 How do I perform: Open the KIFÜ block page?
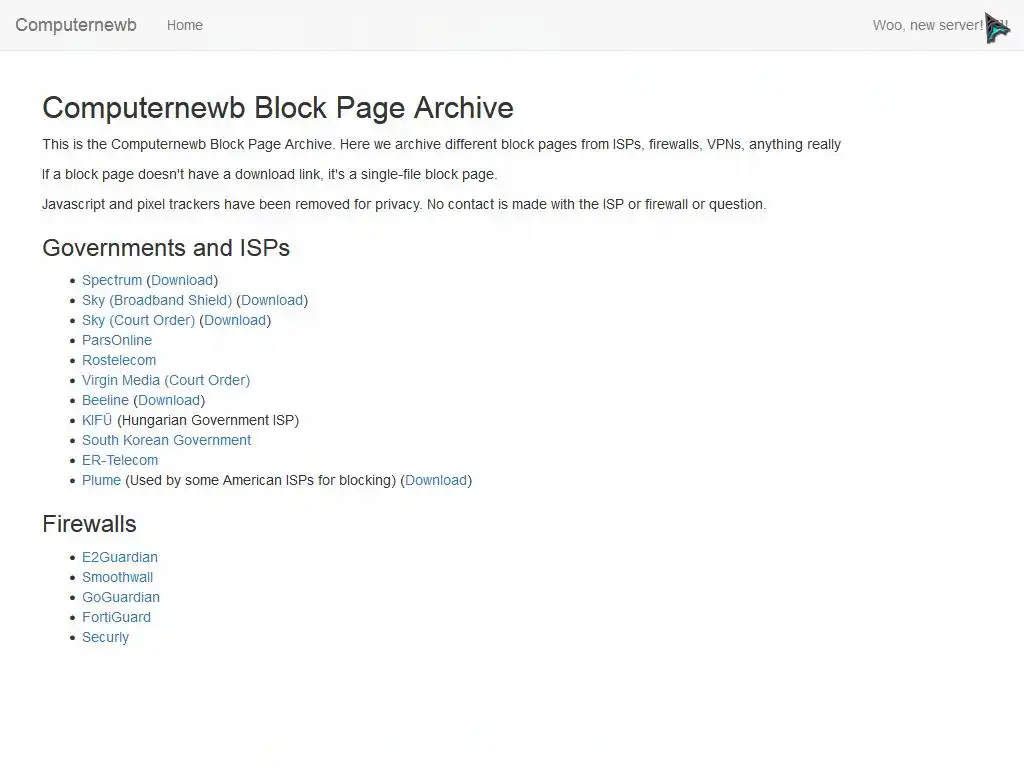pos(97,421)
